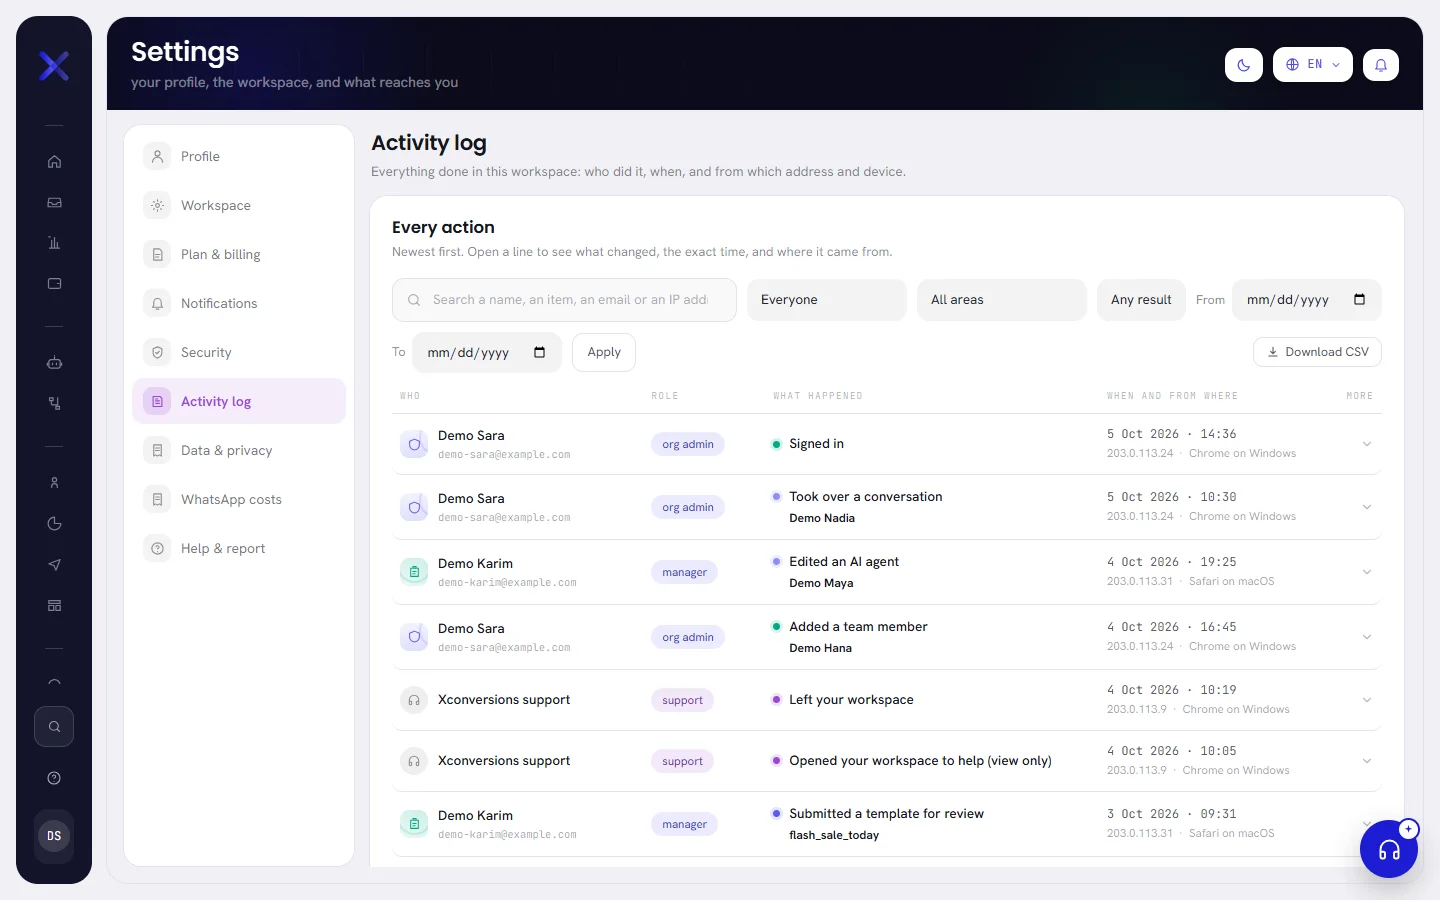Open the pie chart icon in sidebar
This screenshot has width=1440, height=900.
pos(54,524)
